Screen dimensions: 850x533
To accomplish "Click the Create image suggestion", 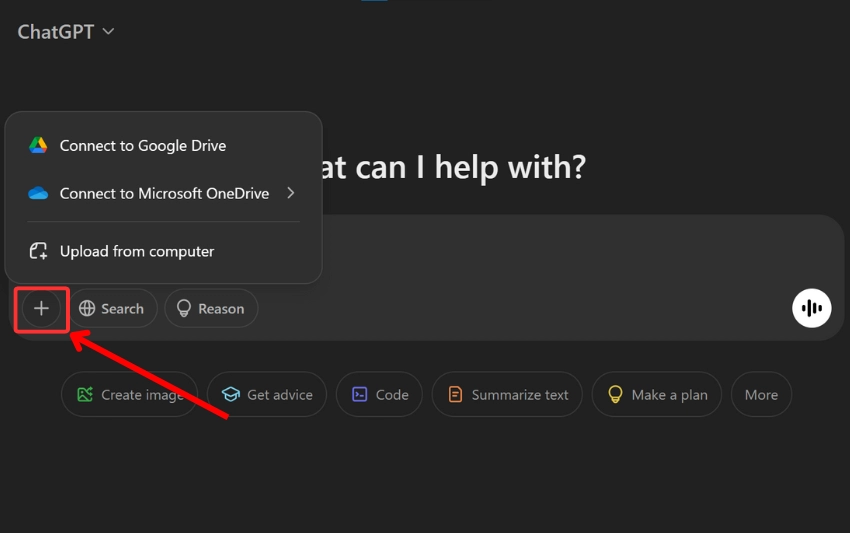I will tap(129, 394).
